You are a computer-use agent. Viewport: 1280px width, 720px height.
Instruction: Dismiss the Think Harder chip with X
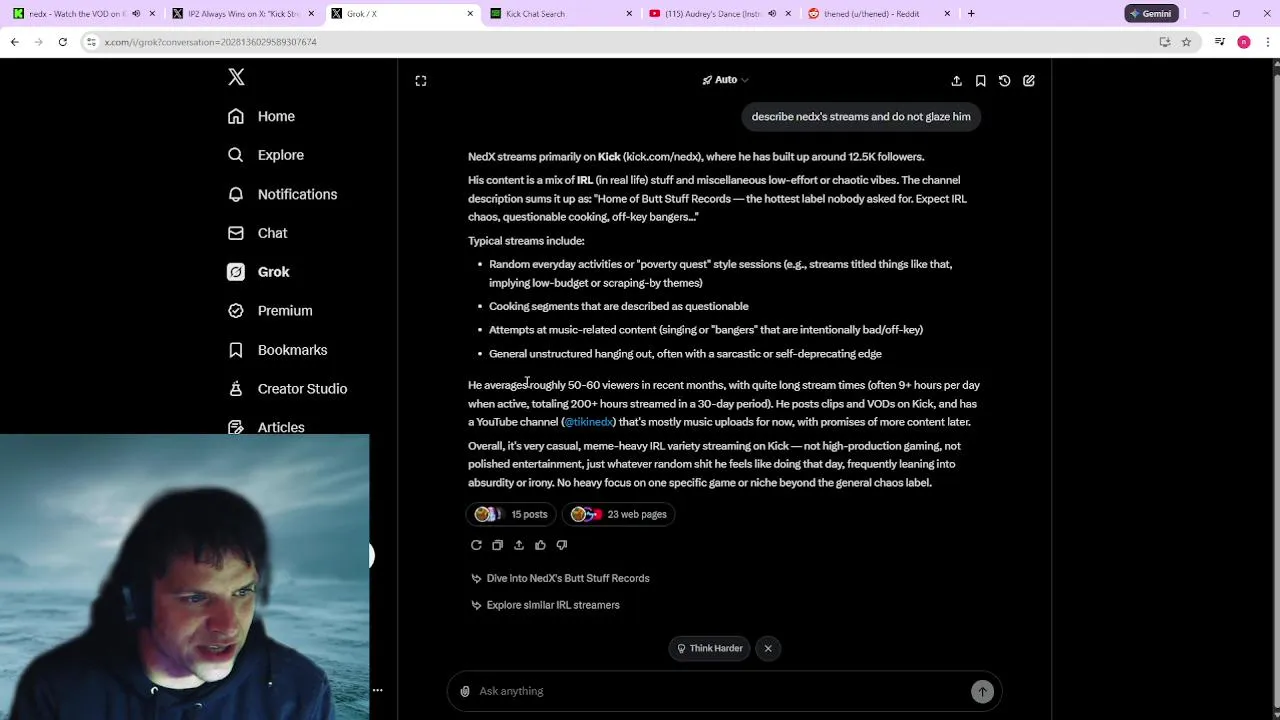768,648
